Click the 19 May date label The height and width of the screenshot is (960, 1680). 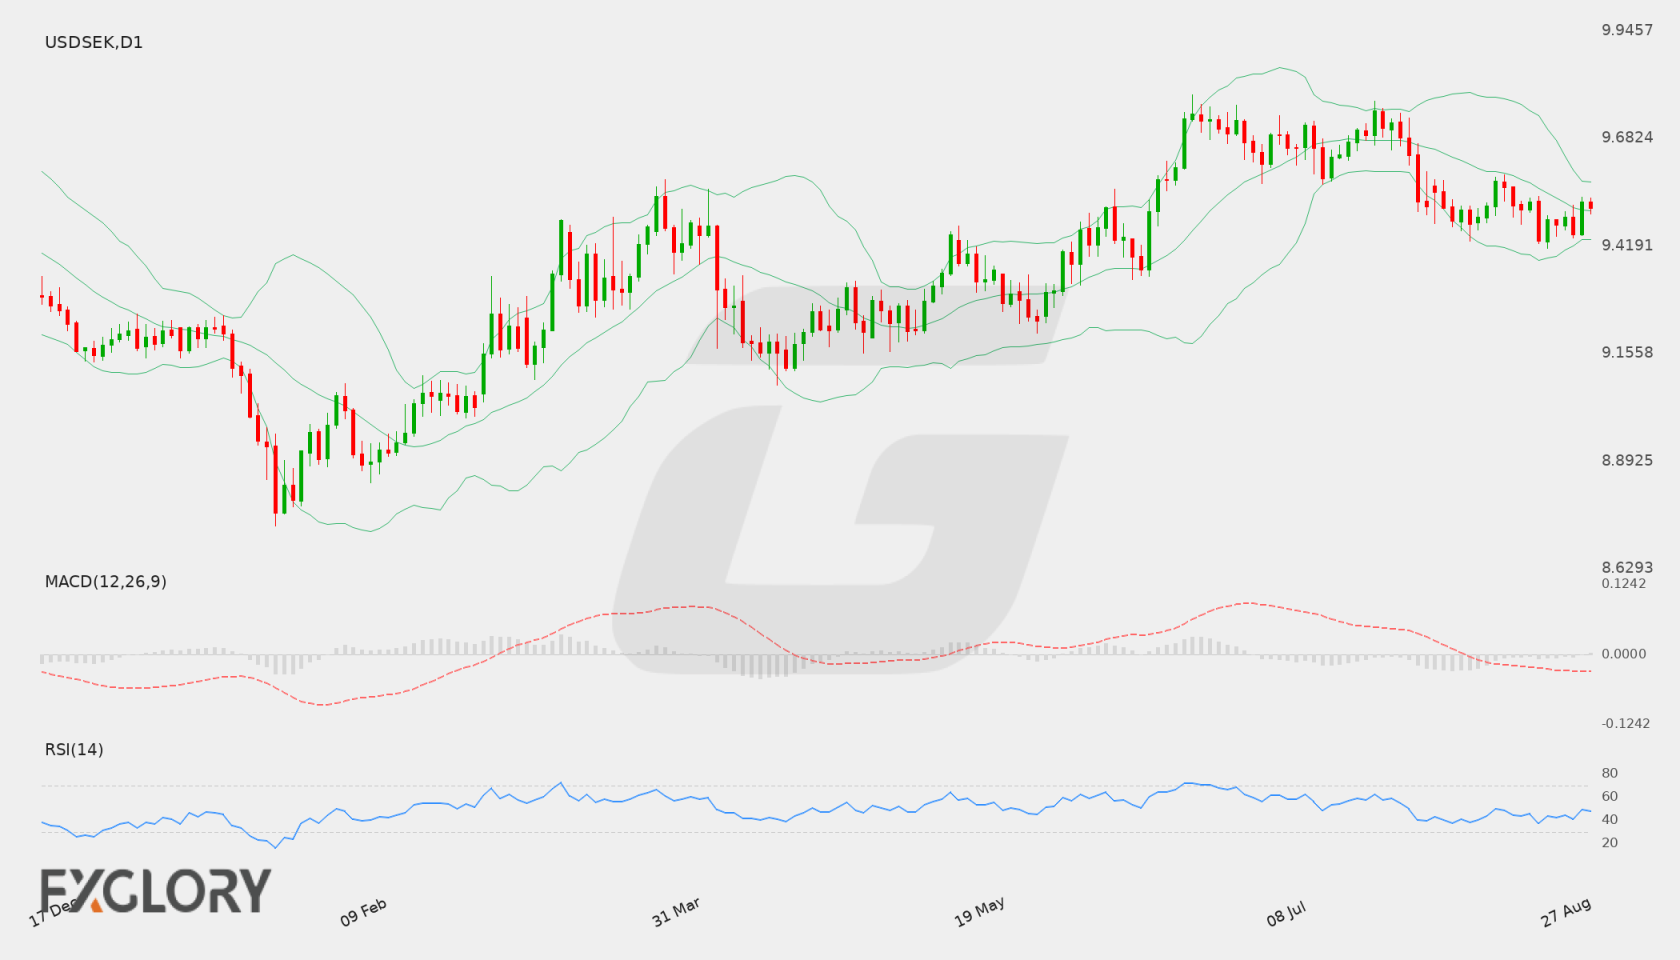pyautogui.click(x=979, y=912)
